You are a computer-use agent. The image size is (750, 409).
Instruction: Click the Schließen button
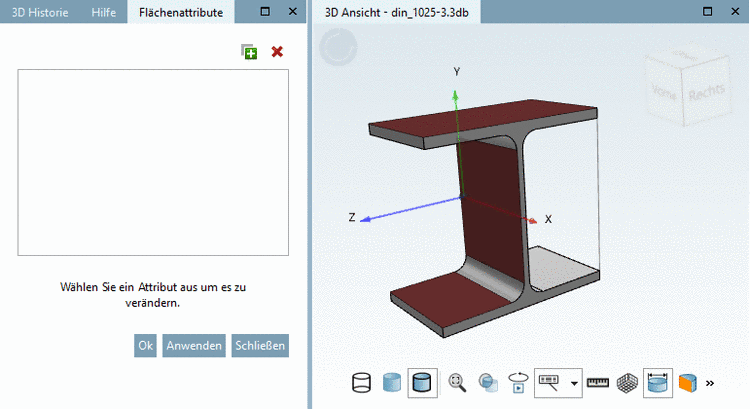click(x=260, y=345)
